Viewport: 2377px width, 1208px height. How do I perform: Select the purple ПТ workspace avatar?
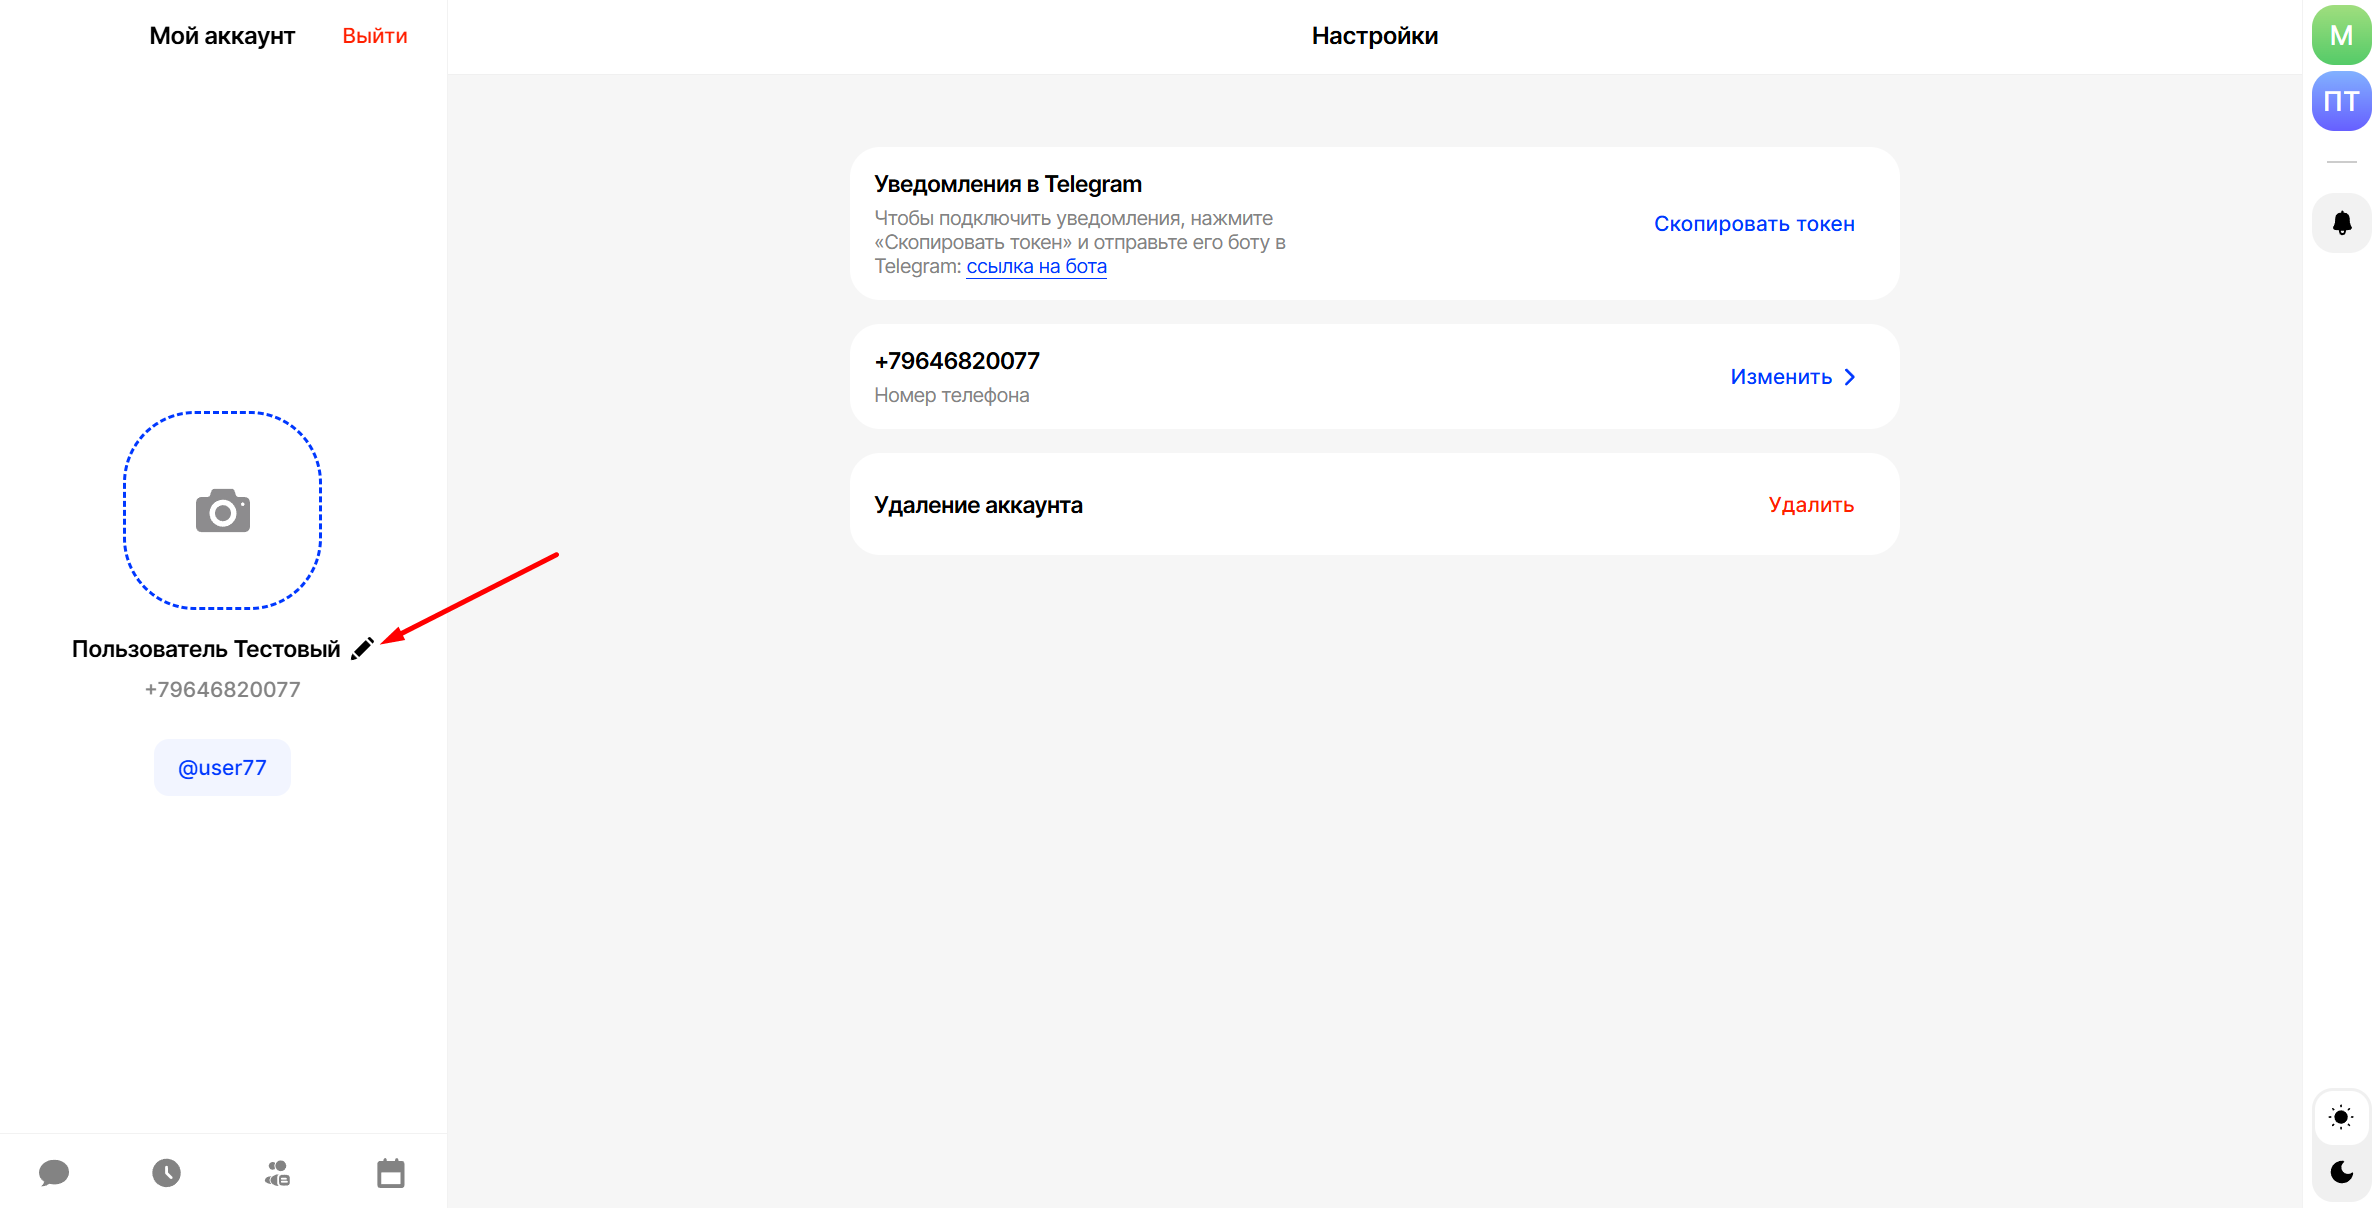pyautogui.click(x=2341, y=101)
